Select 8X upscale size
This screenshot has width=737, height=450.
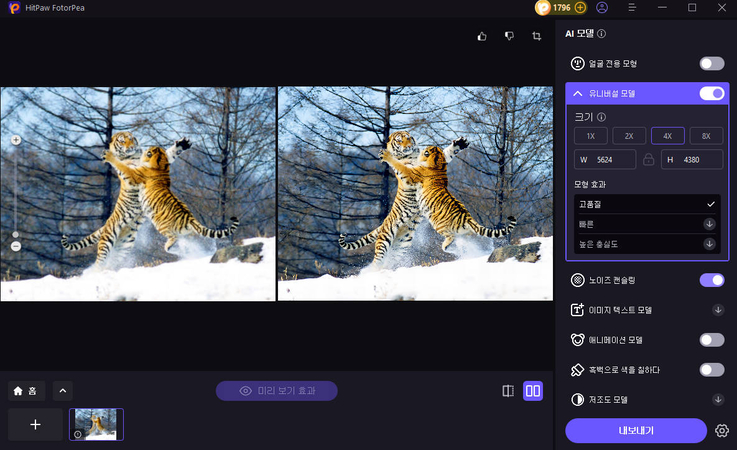[x=706, y=136]
